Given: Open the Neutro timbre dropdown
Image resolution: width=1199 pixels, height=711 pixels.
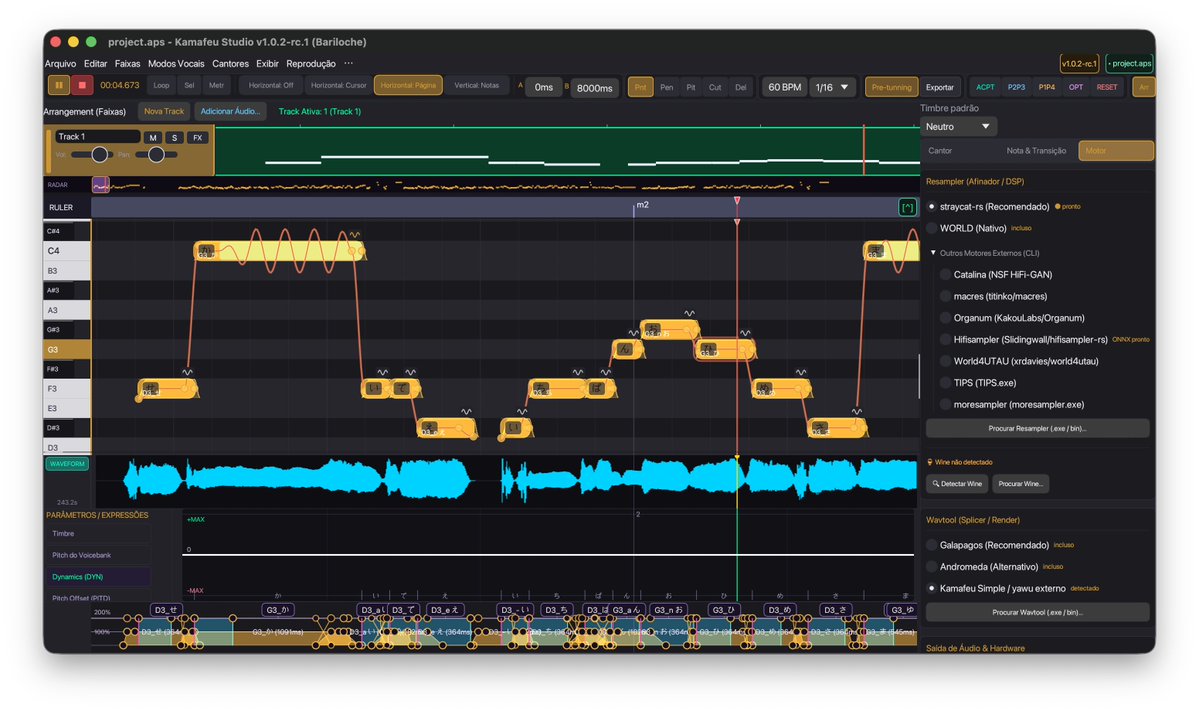Looking at the screenshot, I should [958, 127].
